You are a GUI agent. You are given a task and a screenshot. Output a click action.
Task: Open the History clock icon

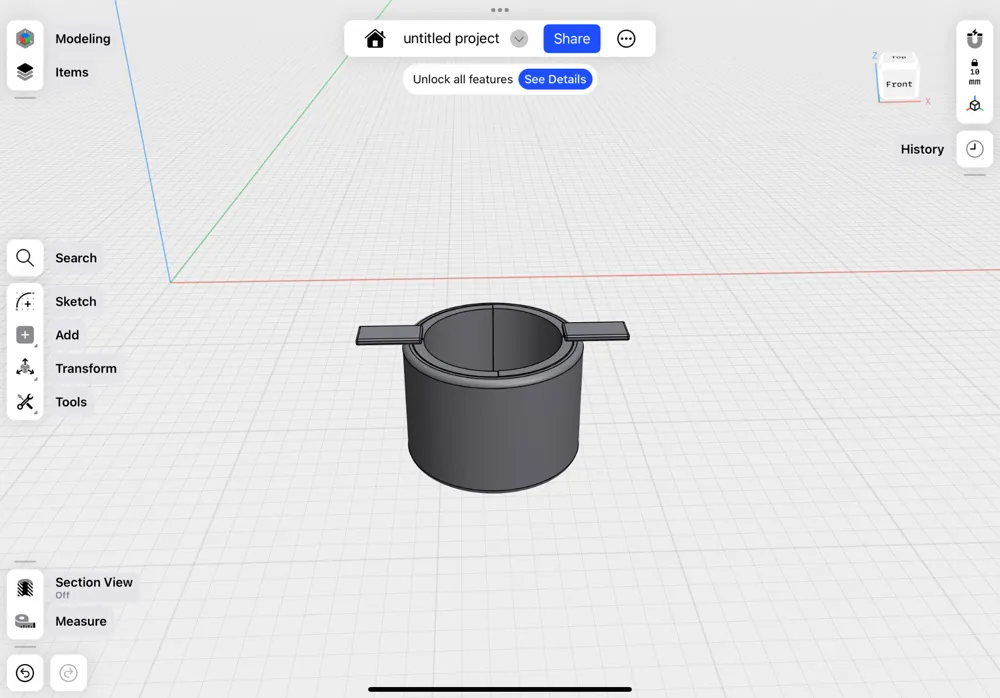974,149
